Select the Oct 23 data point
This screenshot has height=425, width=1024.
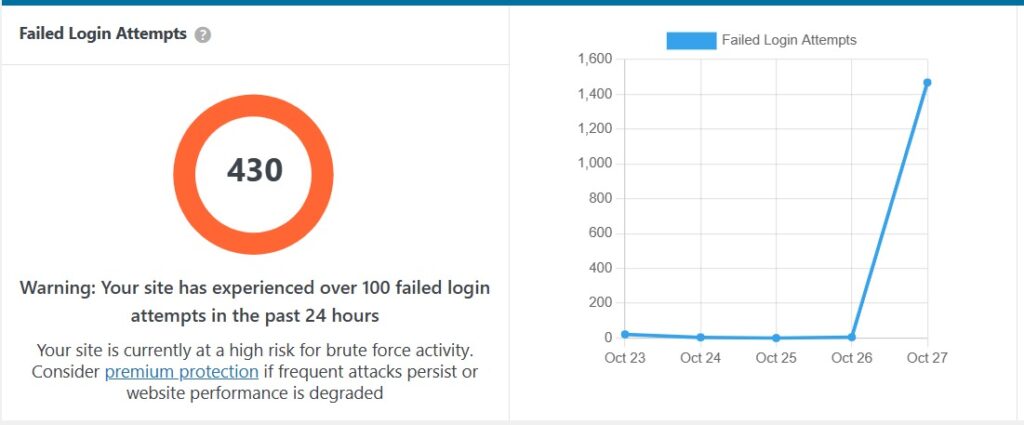pyautogui.click(x=625, y=334)
